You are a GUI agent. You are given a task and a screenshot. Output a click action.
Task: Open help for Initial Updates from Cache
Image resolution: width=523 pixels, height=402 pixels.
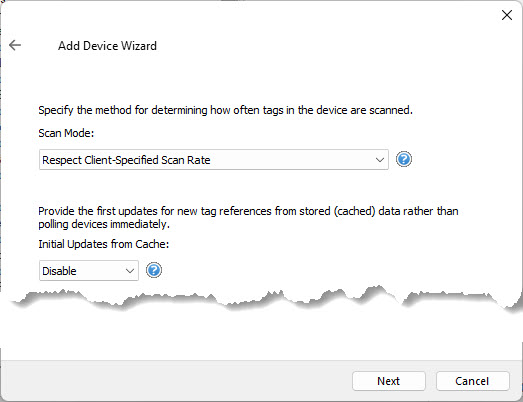pos(154,270)
